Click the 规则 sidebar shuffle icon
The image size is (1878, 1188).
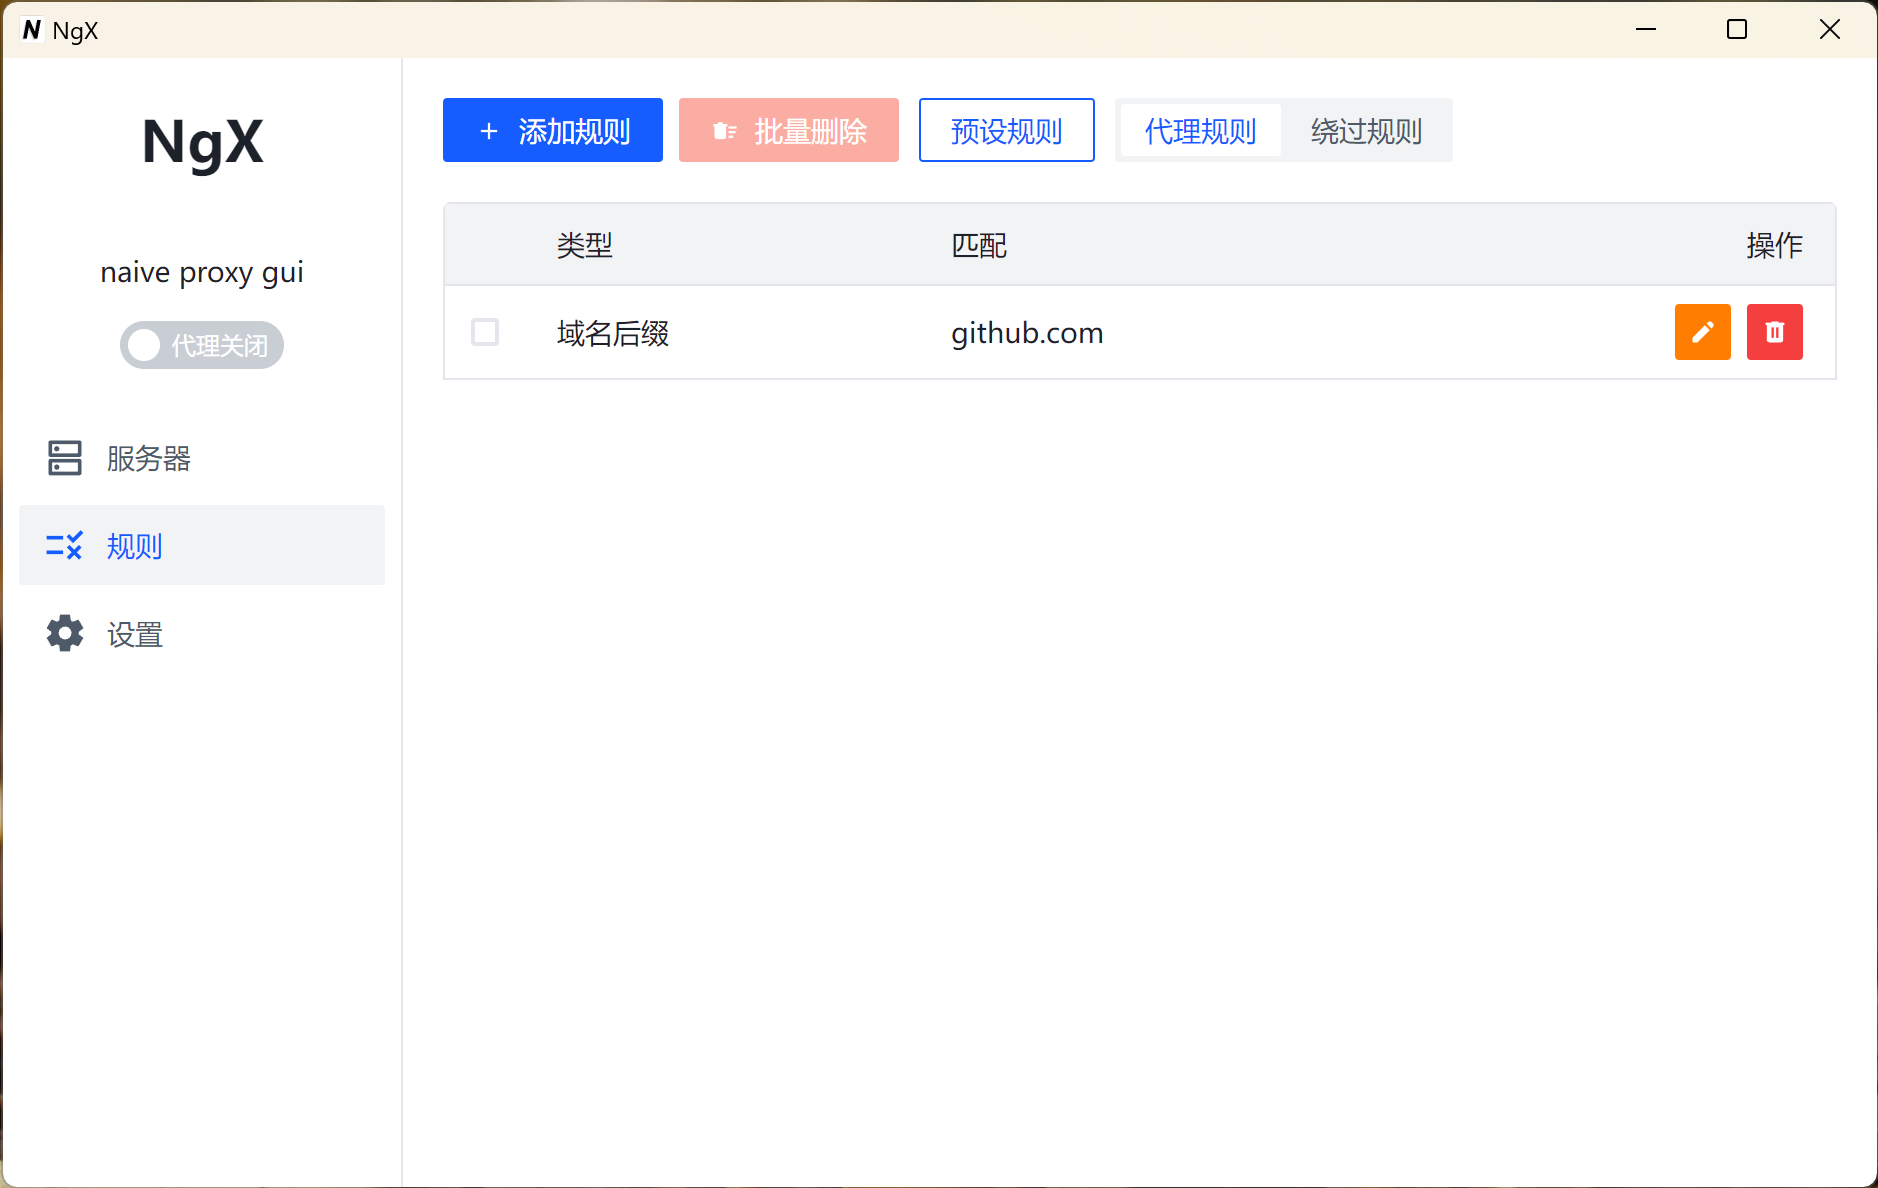64,545
